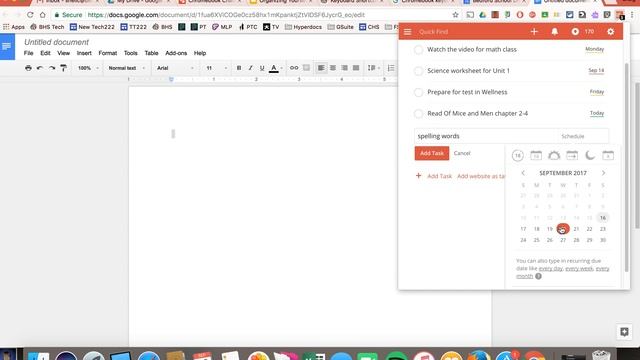Open the font size 11 dropdown
This screenshot has width=640, height=360.
[216, 68]
